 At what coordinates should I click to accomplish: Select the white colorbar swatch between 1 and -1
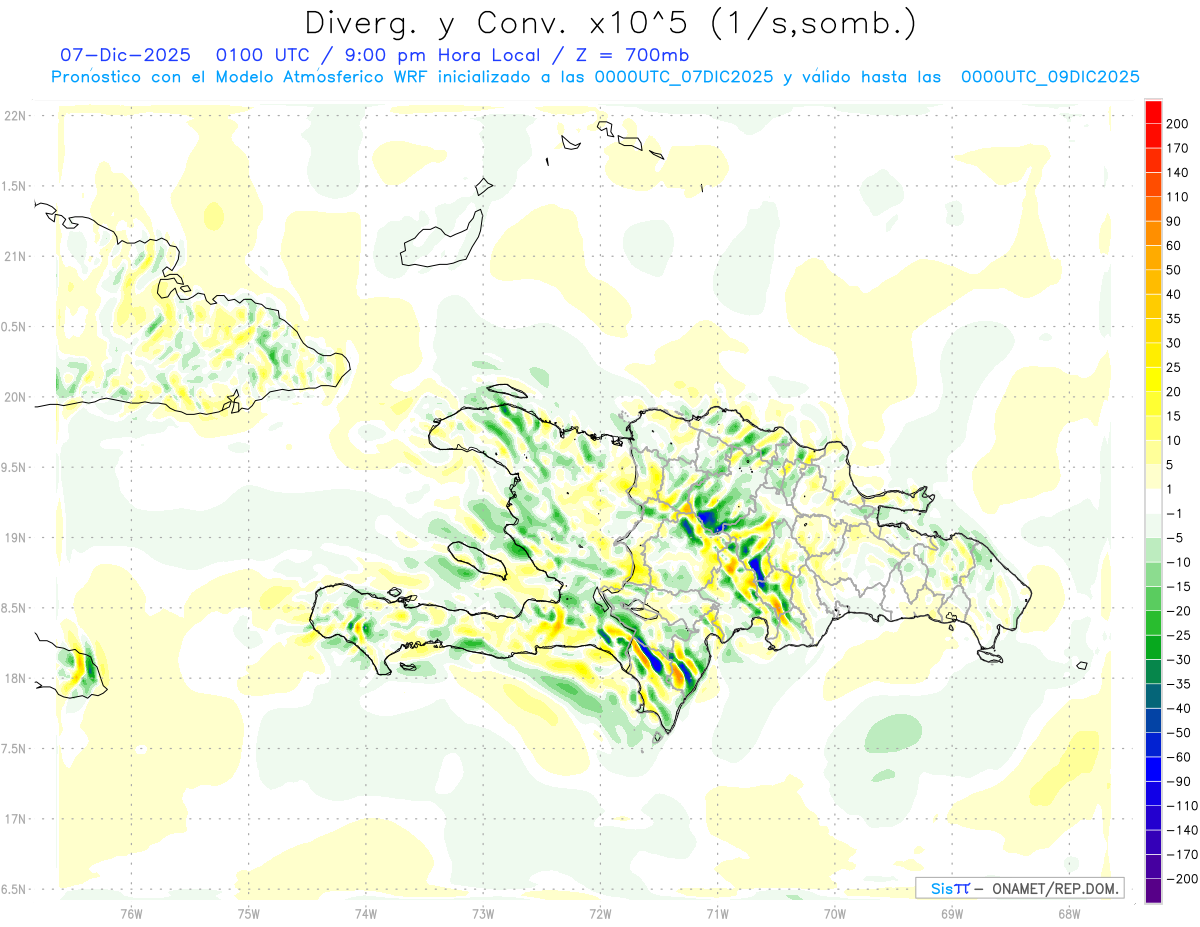coord(1153,501)
